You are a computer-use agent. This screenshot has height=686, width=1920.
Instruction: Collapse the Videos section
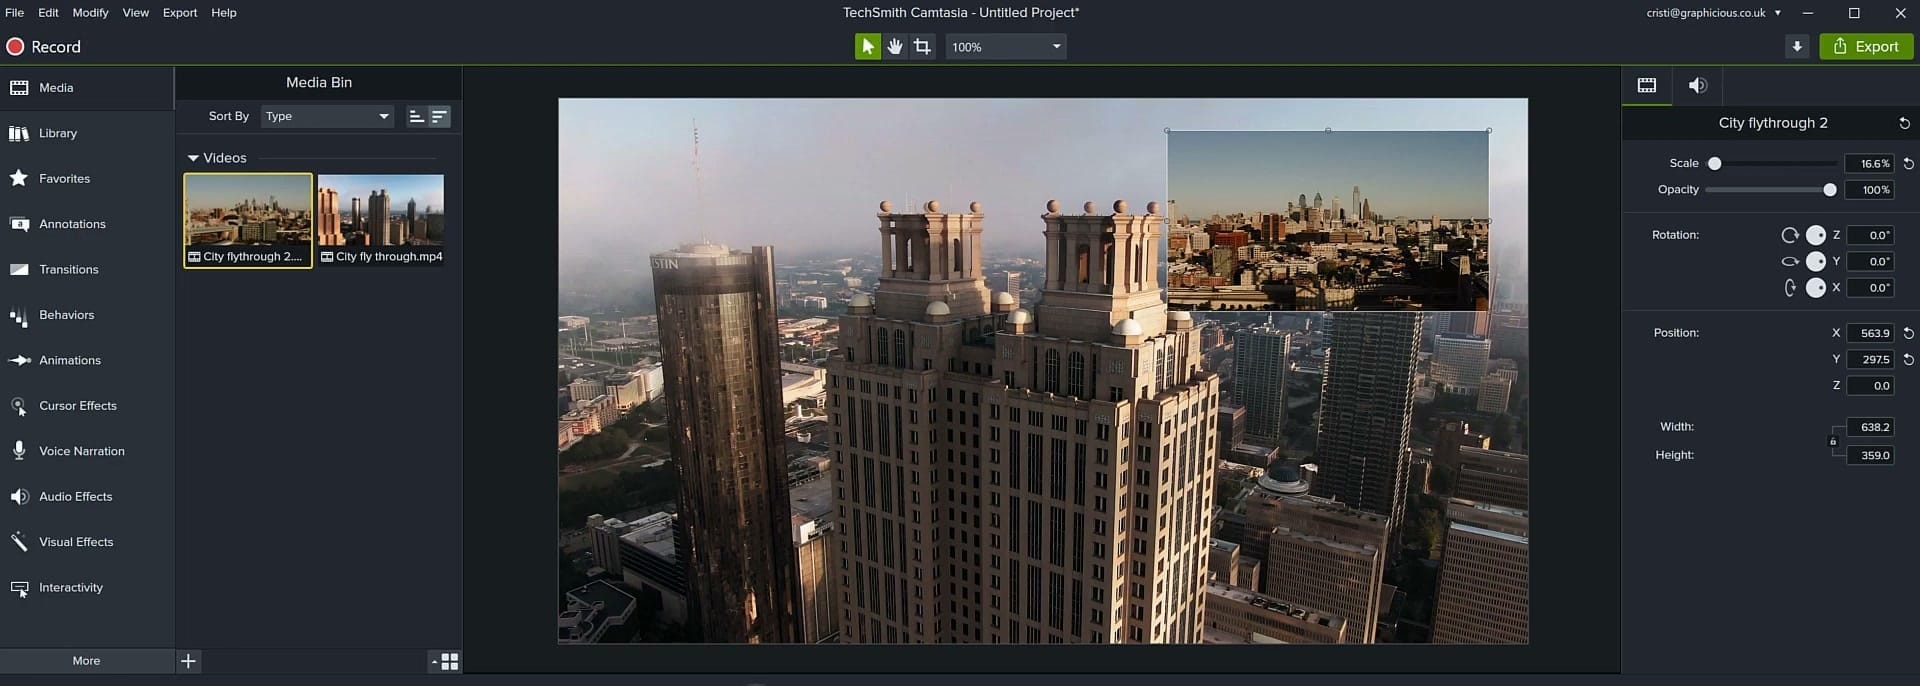(193, 158)
